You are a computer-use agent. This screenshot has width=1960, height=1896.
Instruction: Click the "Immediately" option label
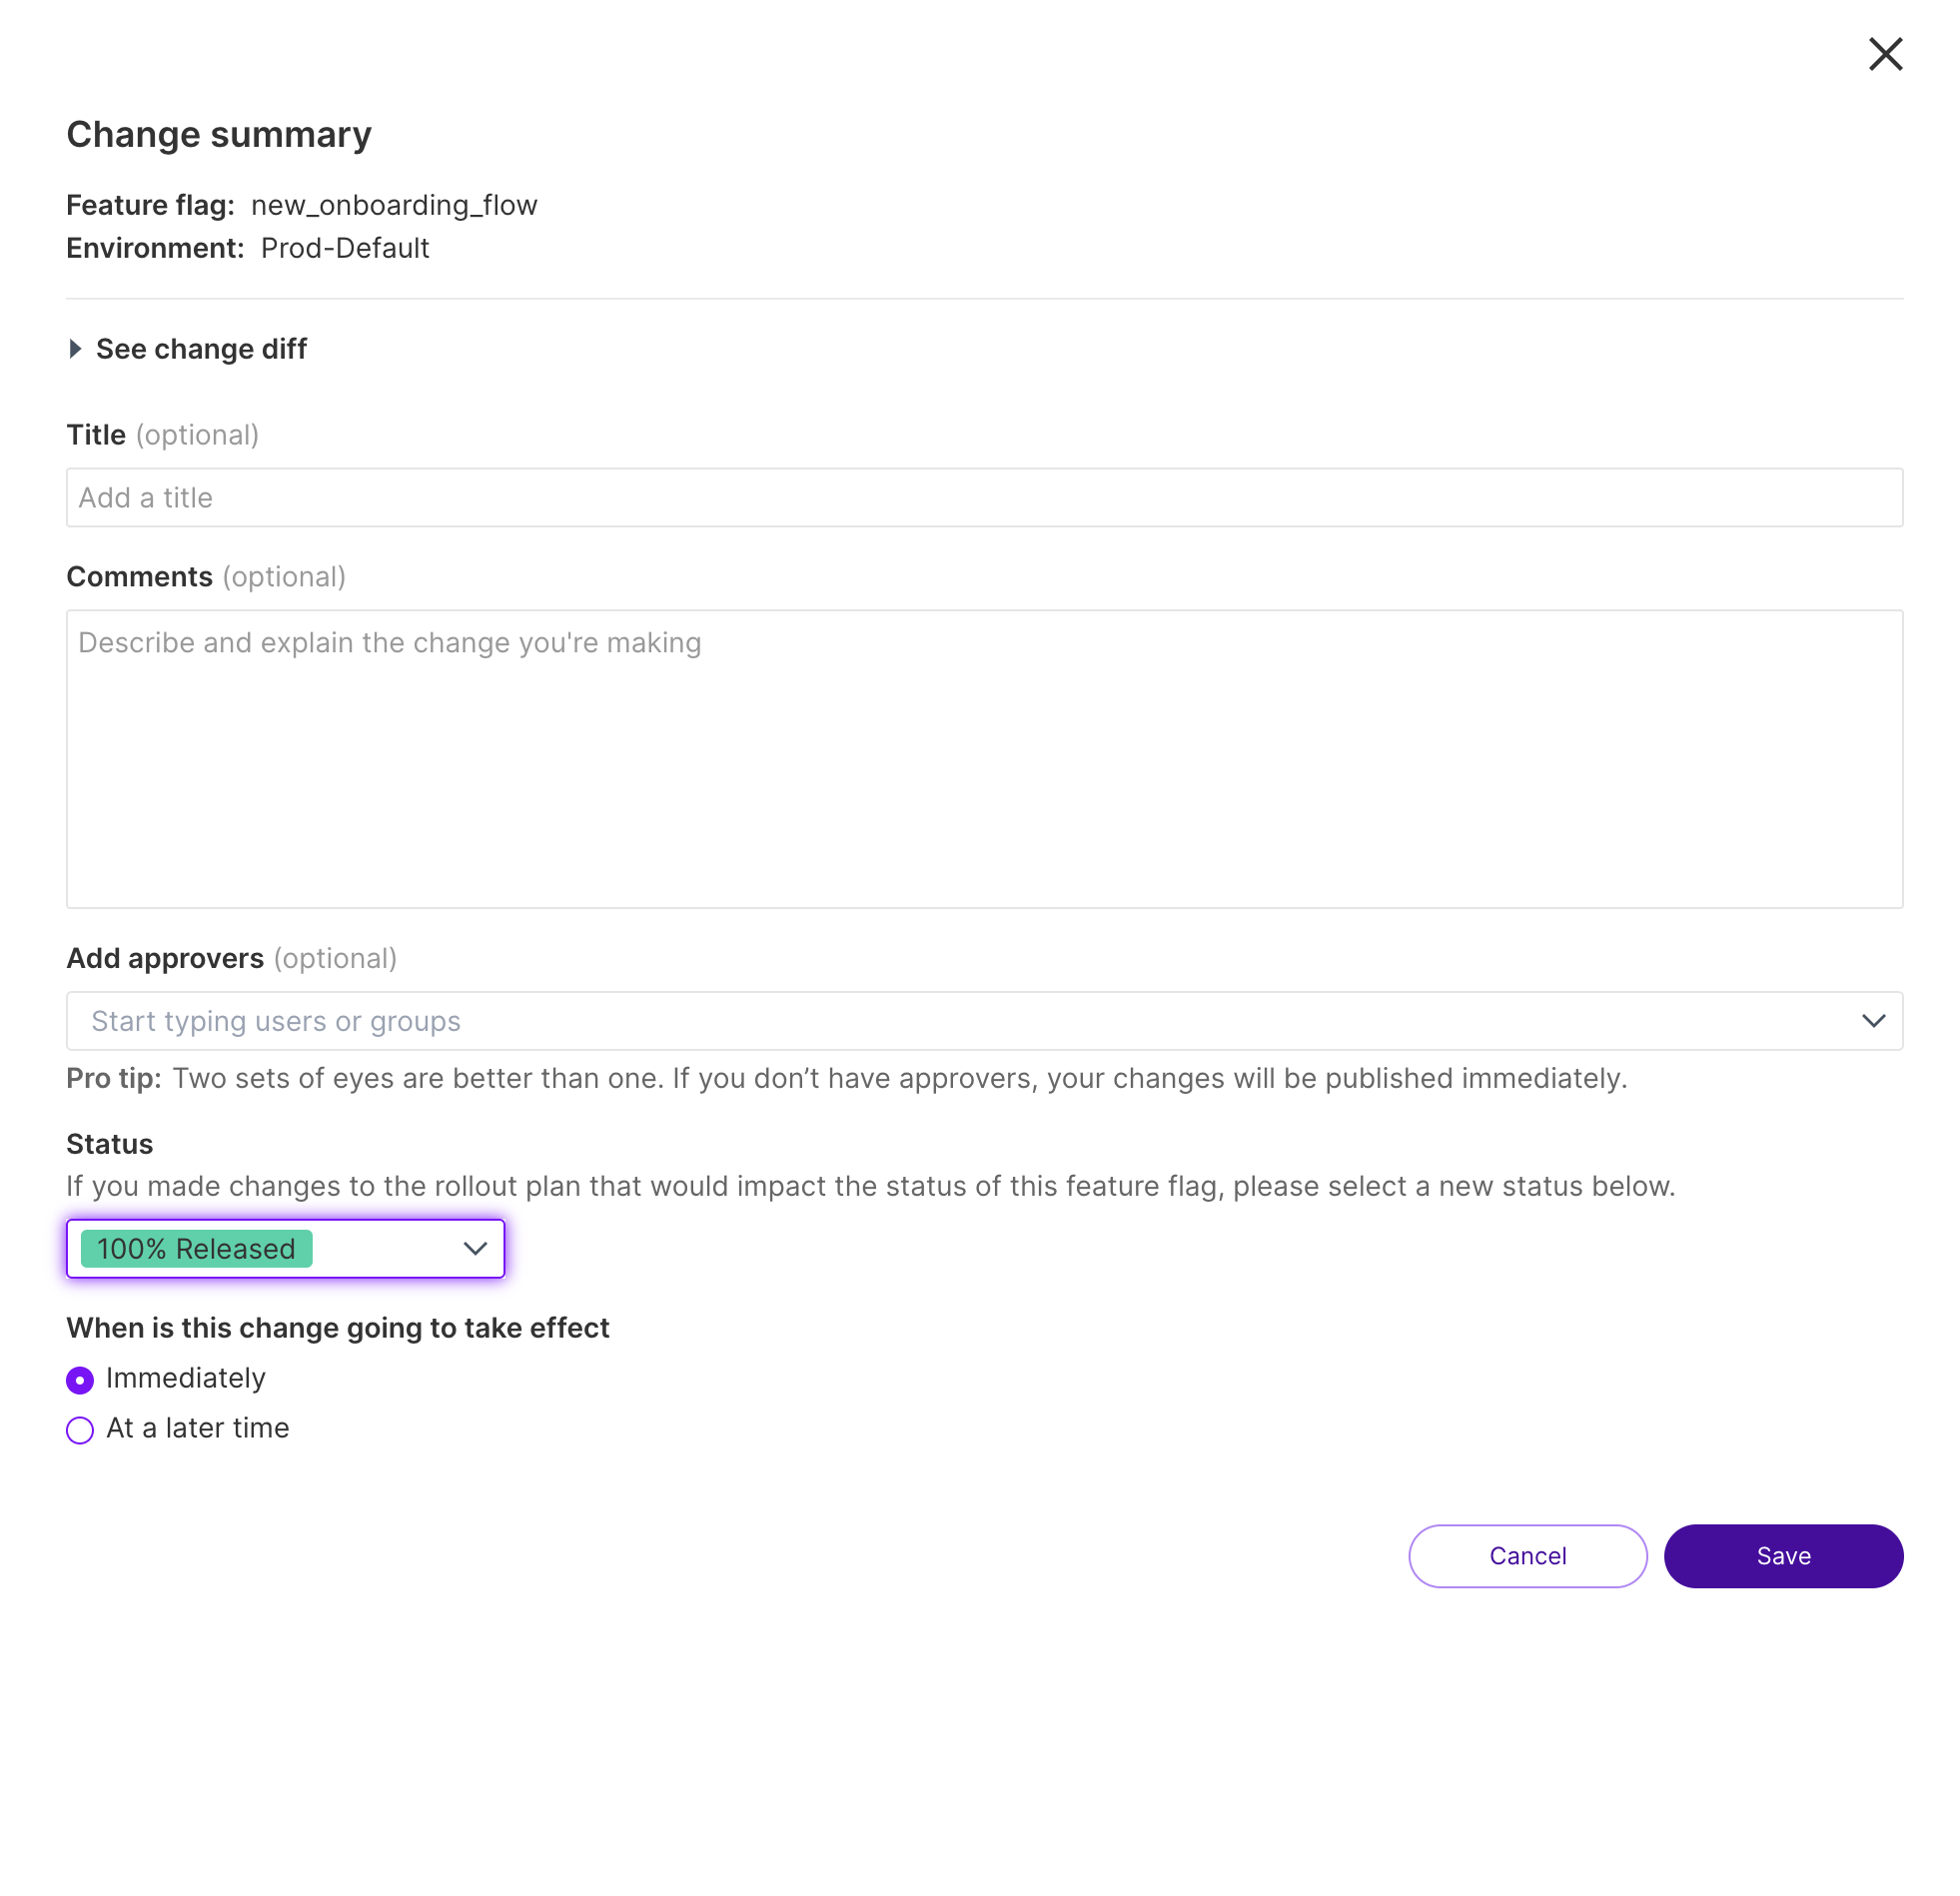(x=186, y=1378)
